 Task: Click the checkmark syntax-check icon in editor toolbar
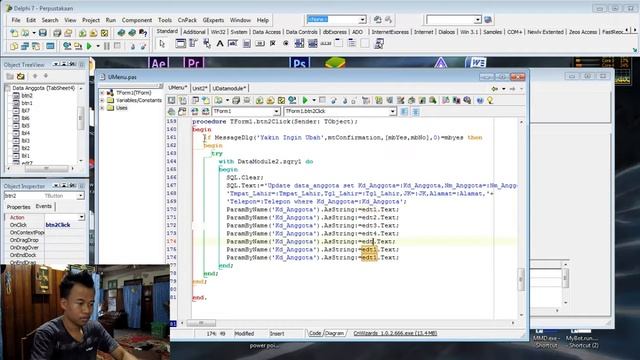(x=281, y=100)
